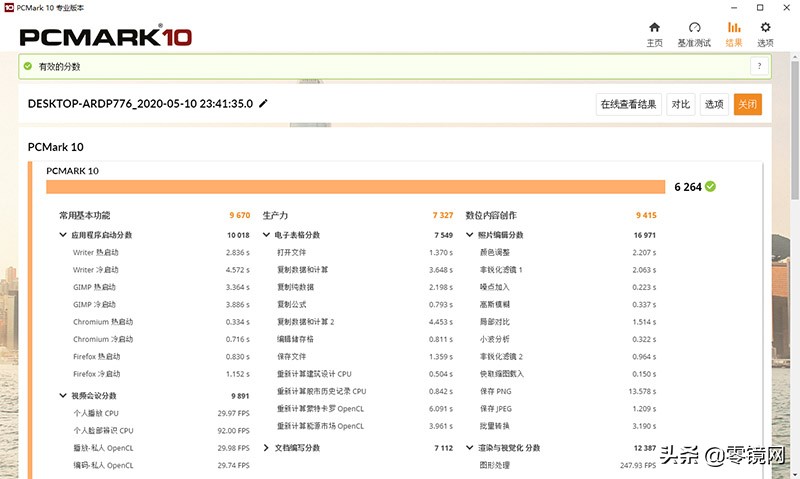Click the 在线查看结果 button

pos(629,105)
